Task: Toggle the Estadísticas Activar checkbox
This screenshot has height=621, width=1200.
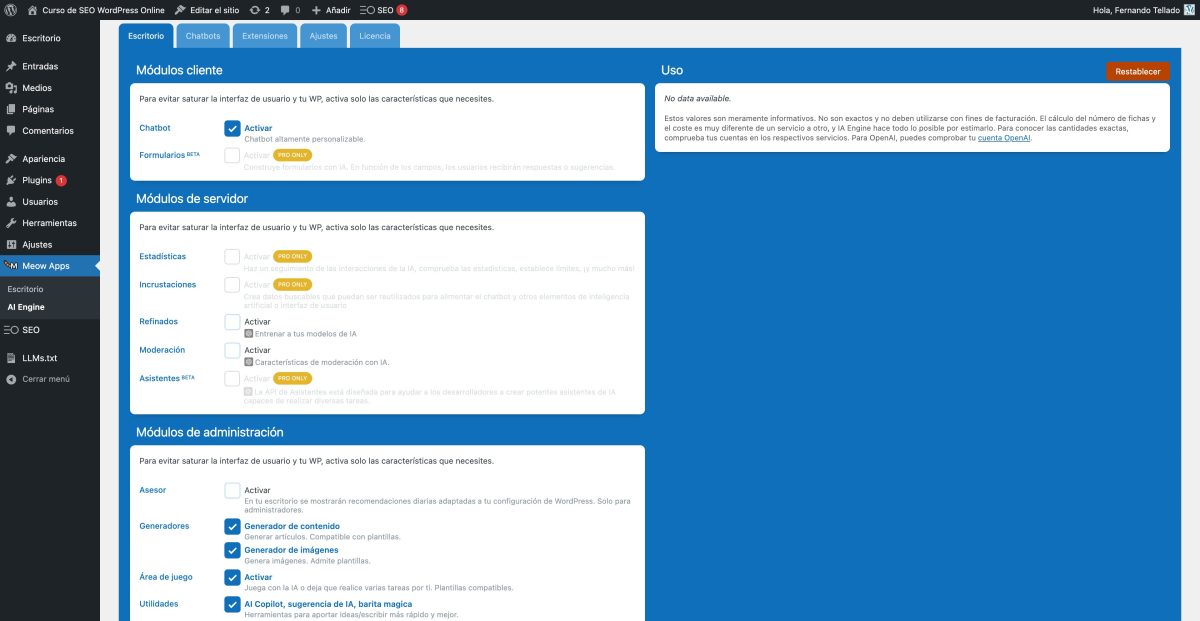Action: coord(232,256)
